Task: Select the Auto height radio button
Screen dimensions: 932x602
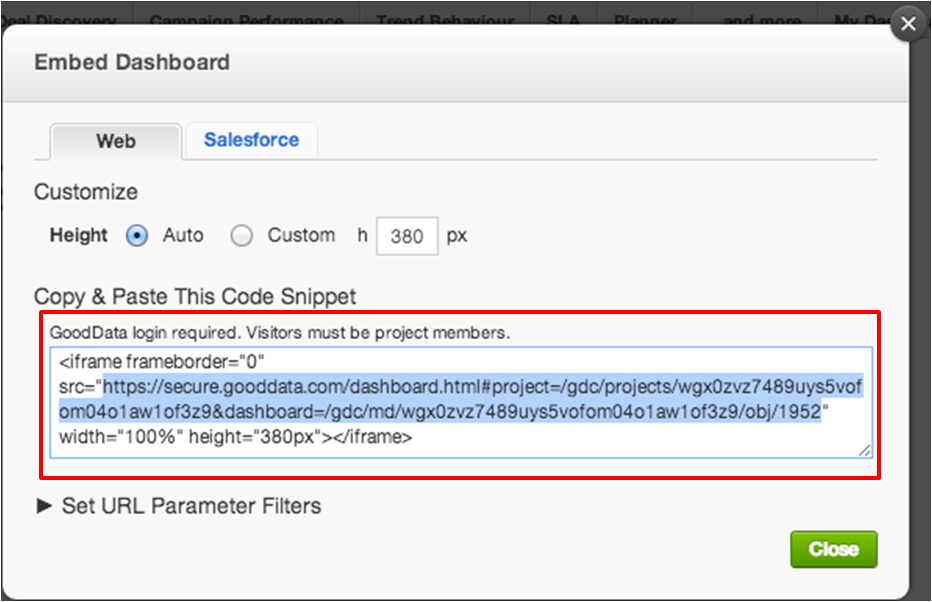Action: point(137,236)
